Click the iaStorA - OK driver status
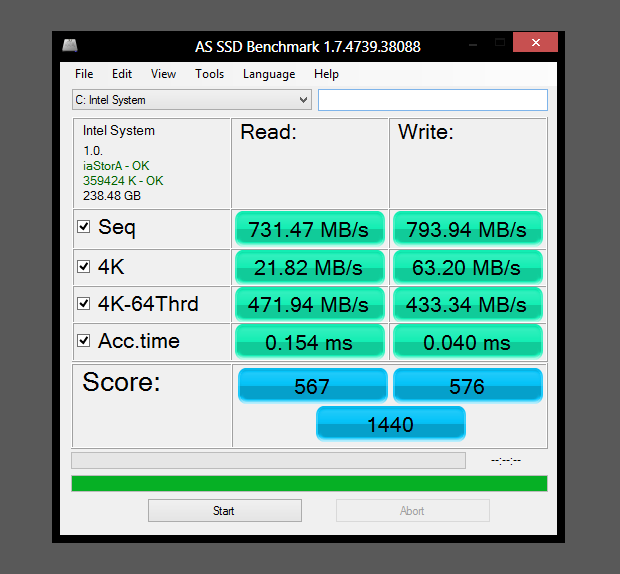The height and width of the screenshot is (574, 620). pos(116,166)
